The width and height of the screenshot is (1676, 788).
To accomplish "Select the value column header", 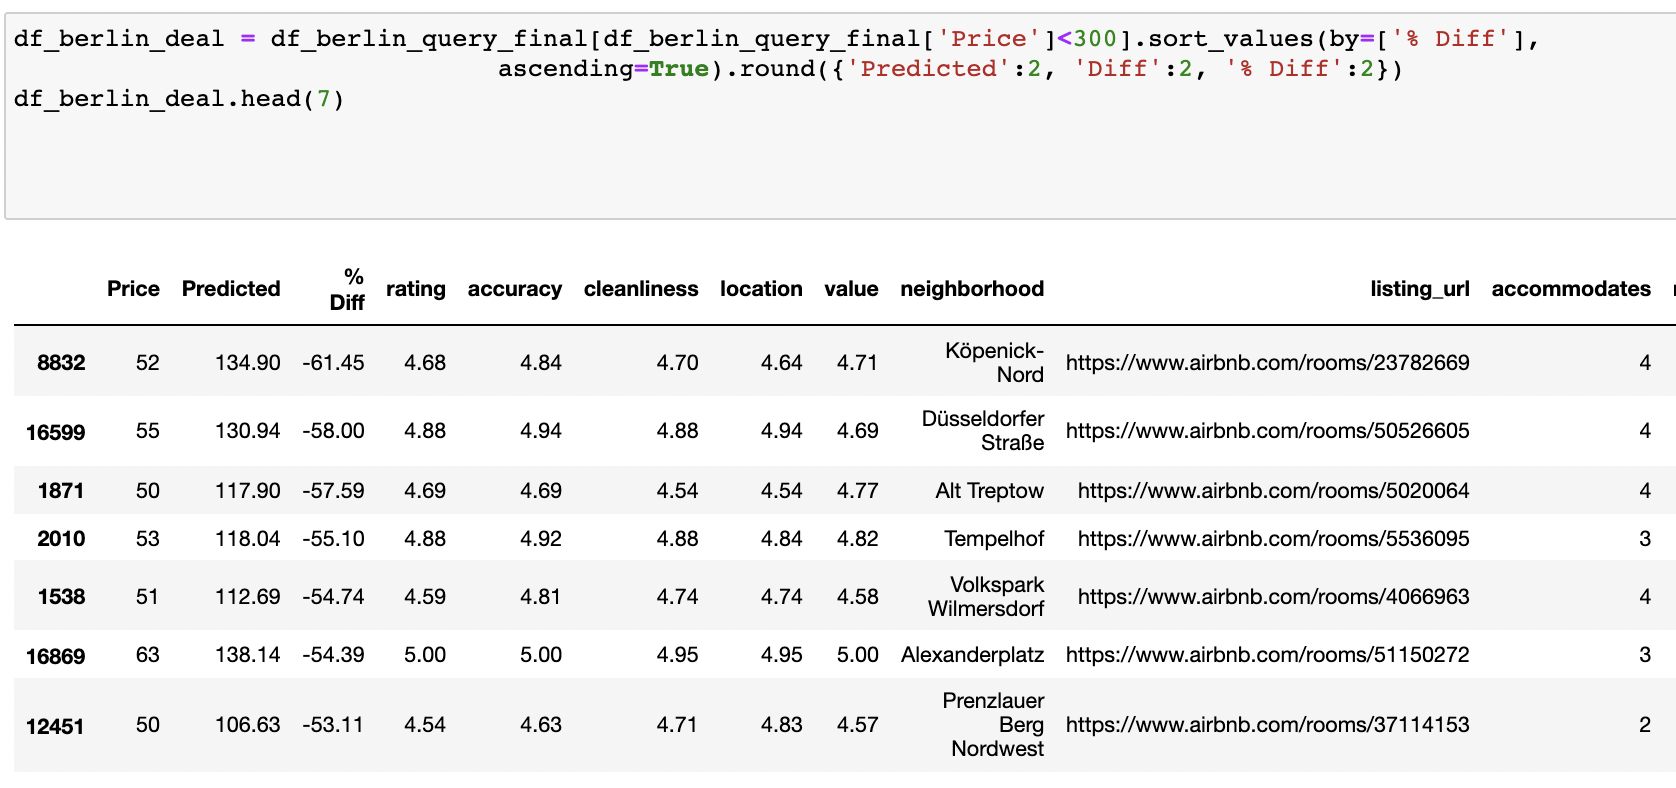I will pos(851,289).
